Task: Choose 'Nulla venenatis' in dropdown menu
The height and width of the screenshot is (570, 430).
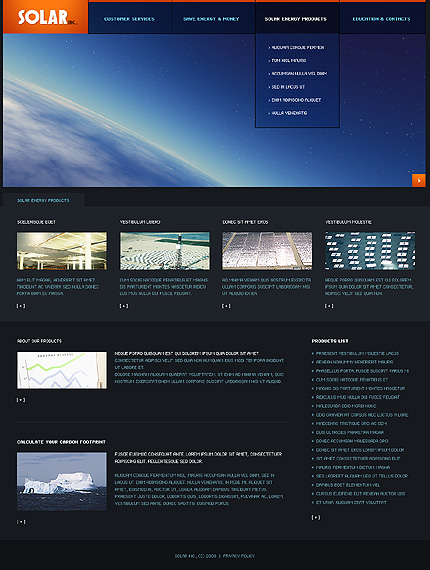Action: [288, 113]
